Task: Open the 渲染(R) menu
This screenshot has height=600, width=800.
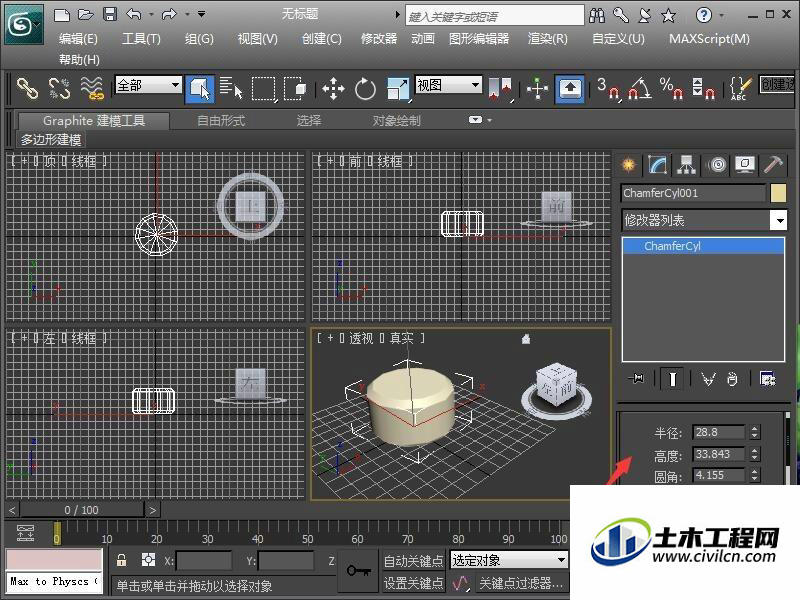Action: (x=547, y=39)
